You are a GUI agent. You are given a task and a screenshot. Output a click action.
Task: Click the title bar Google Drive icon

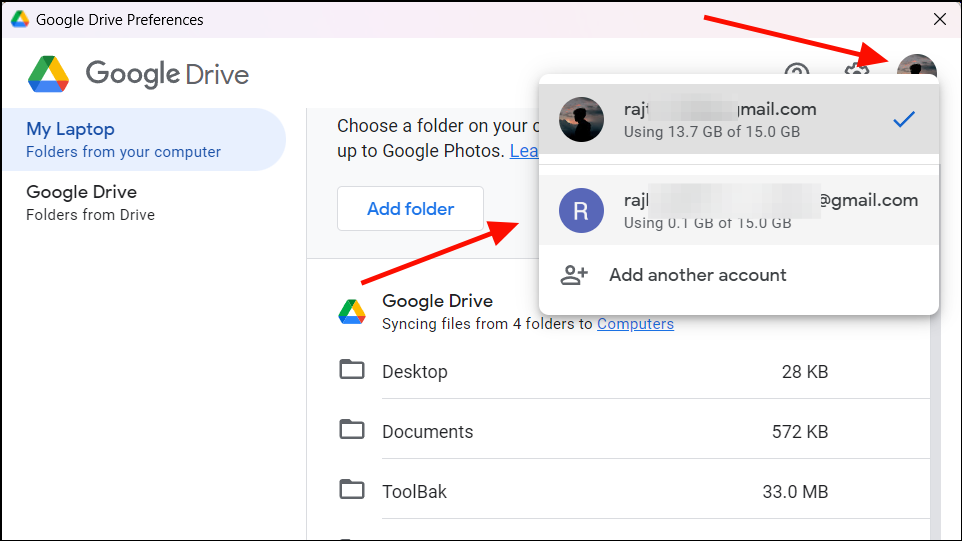point(20,19)
